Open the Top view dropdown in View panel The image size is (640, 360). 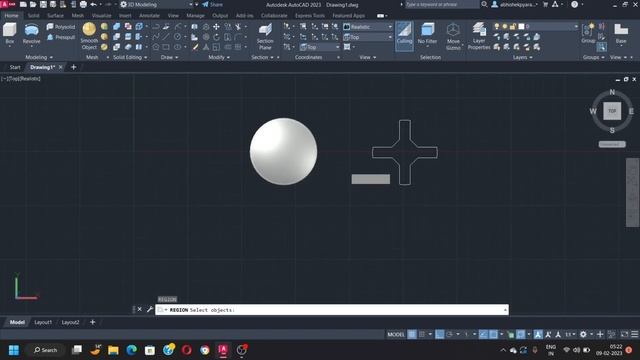tap(368, 37)
